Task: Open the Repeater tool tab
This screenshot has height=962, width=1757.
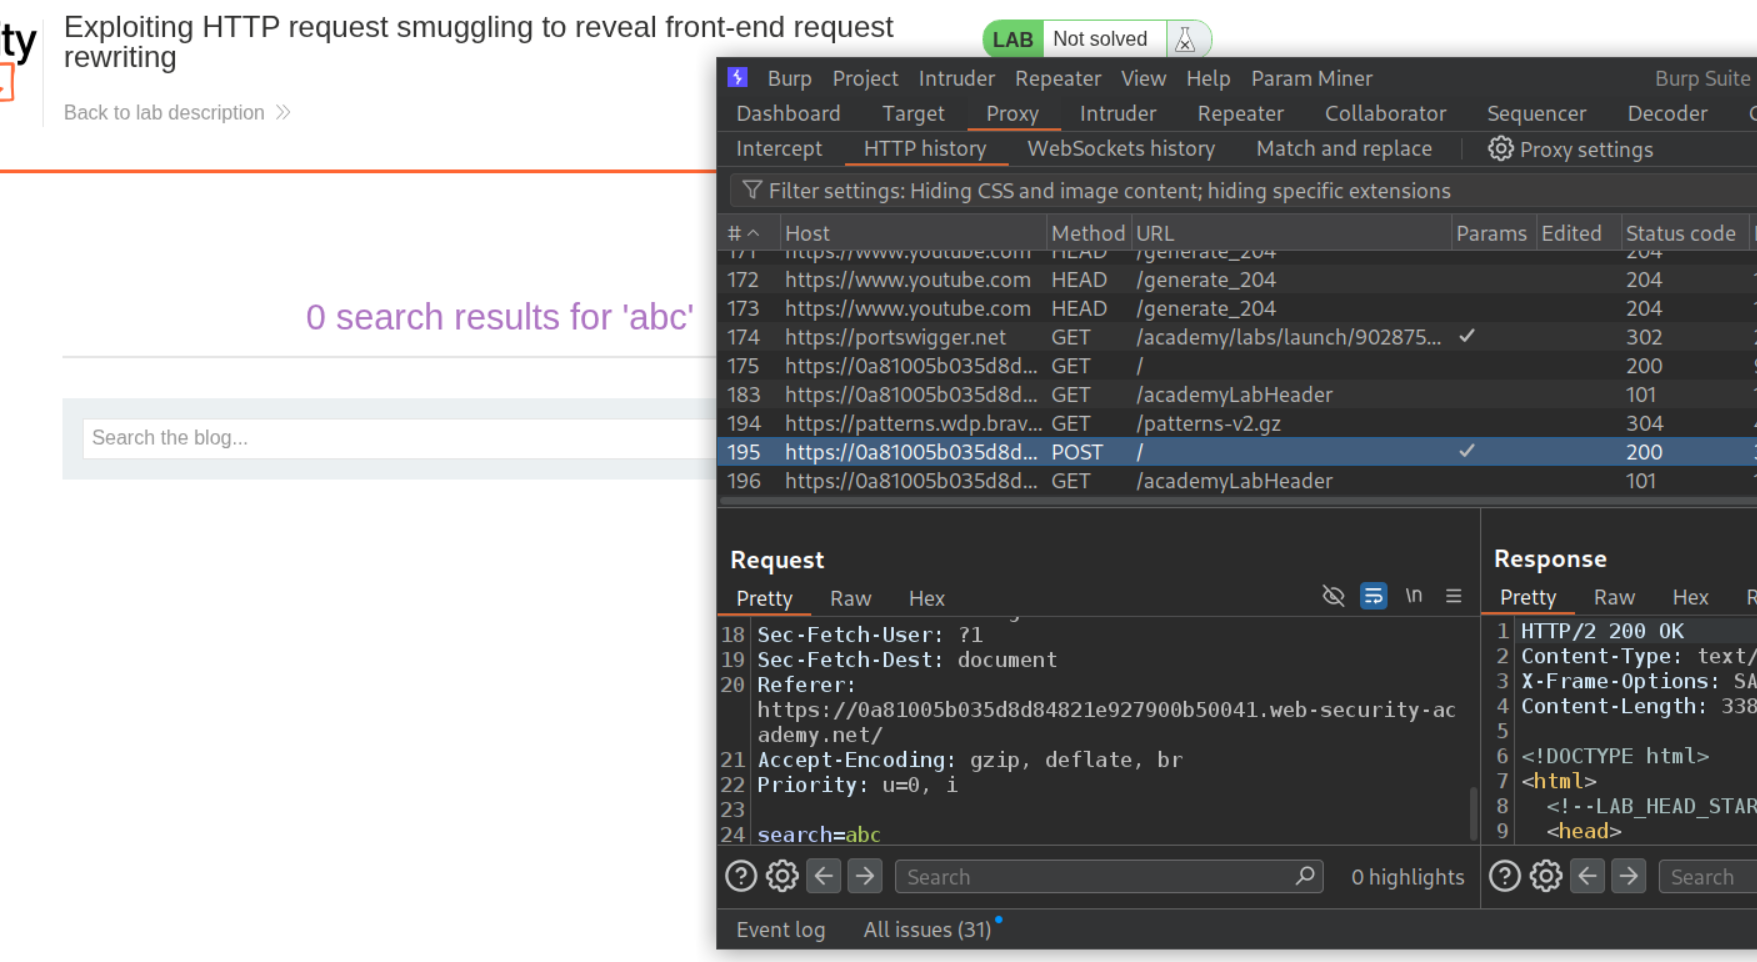Action: point(1240,114)
